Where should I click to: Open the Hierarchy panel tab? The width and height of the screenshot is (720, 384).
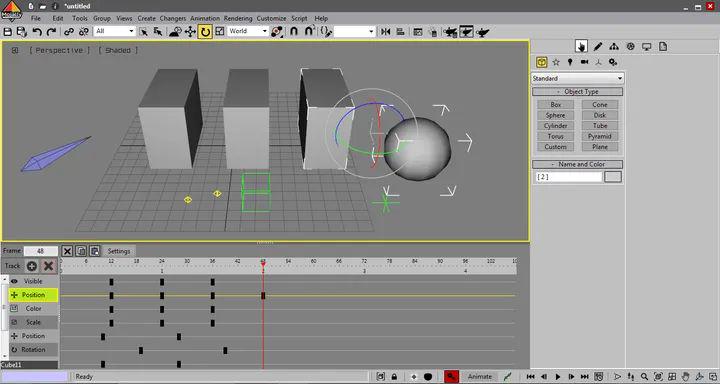coord(614,46)
